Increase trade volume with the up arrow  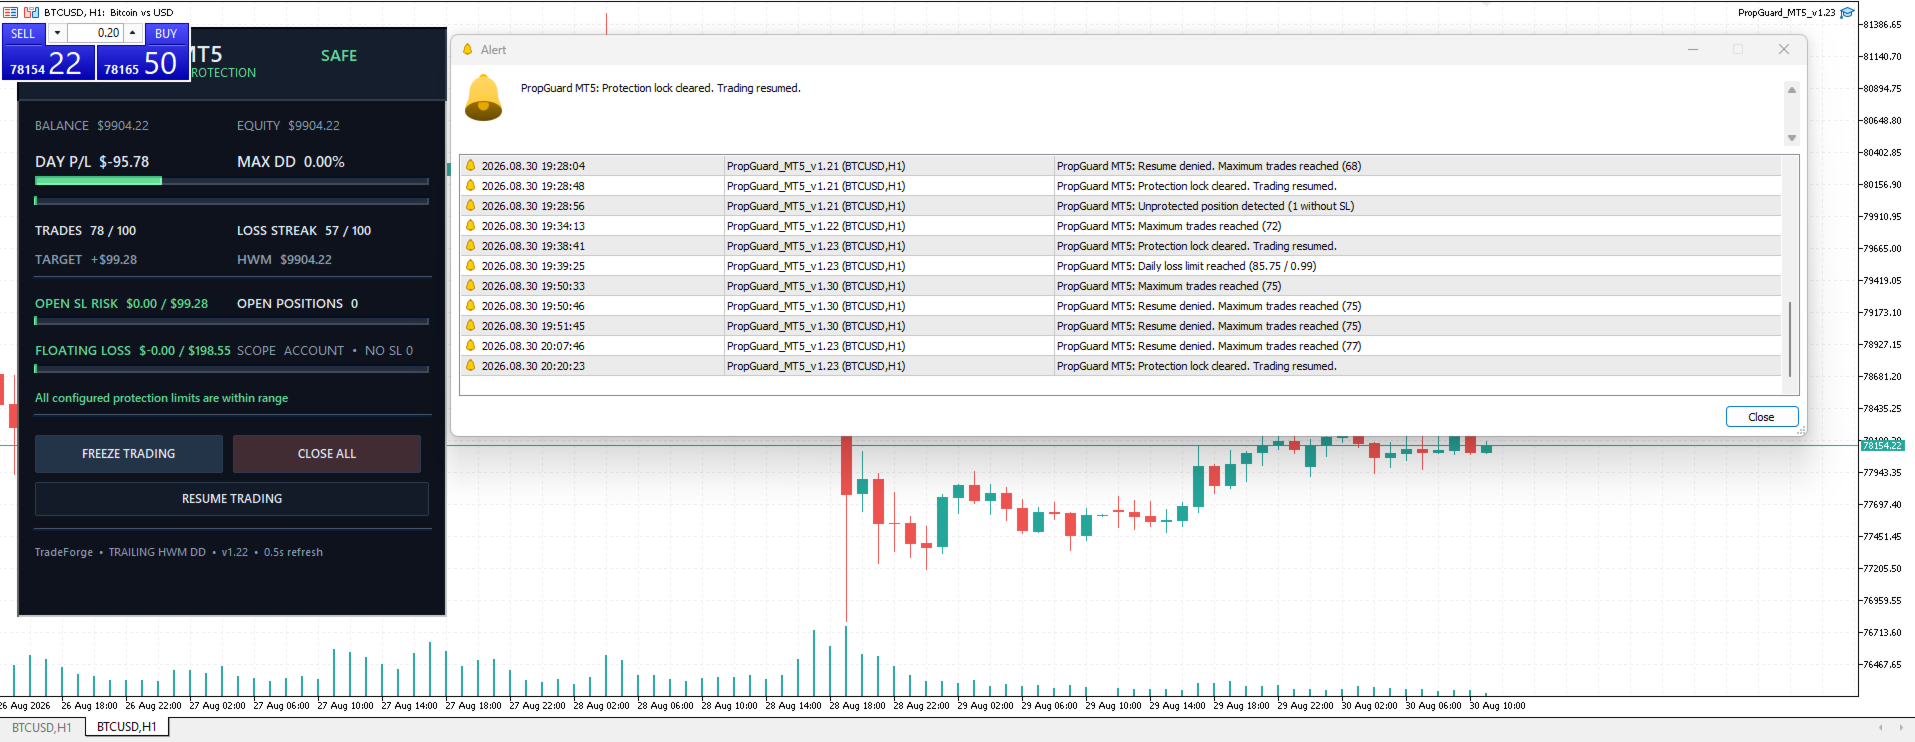click(132, 33)
